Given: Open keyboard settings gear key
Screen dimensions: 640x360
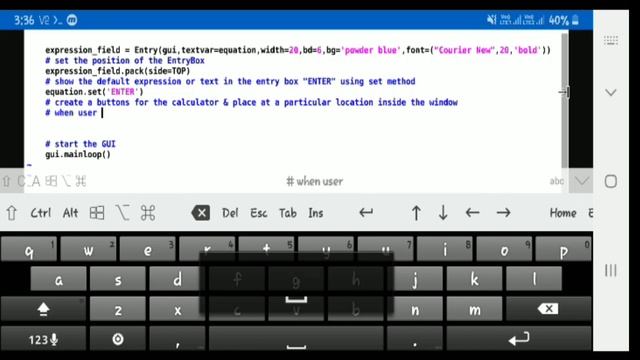Looking at the screenshot, I should pos(118,339).
